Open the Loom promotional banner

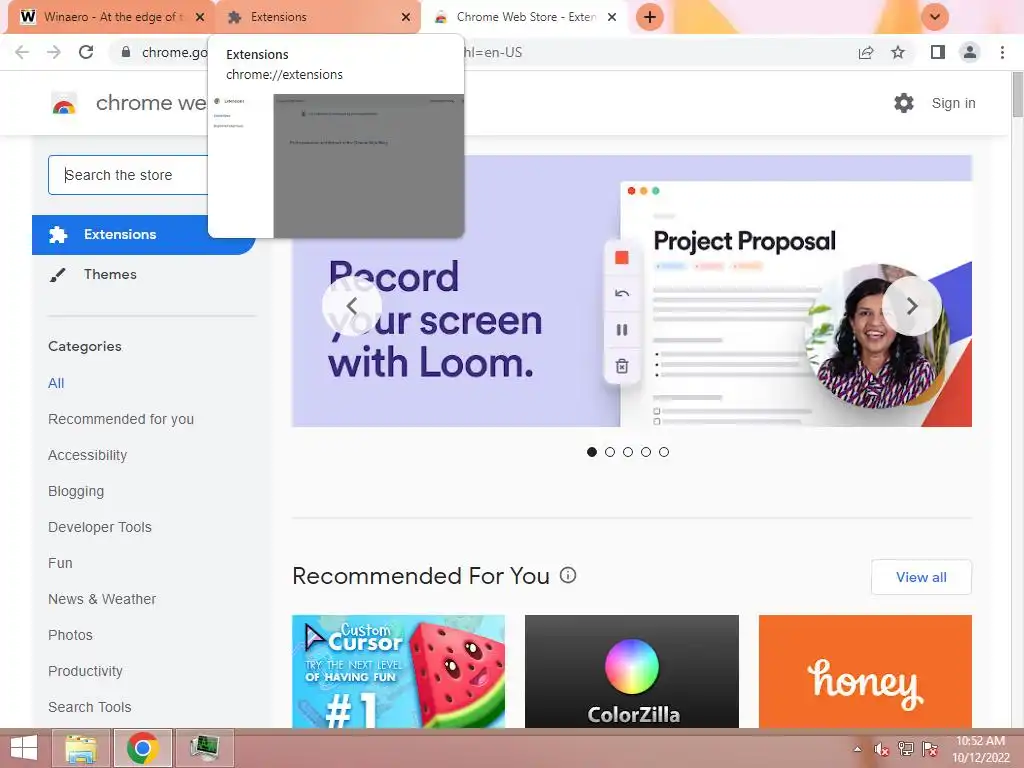pos(632,291)
